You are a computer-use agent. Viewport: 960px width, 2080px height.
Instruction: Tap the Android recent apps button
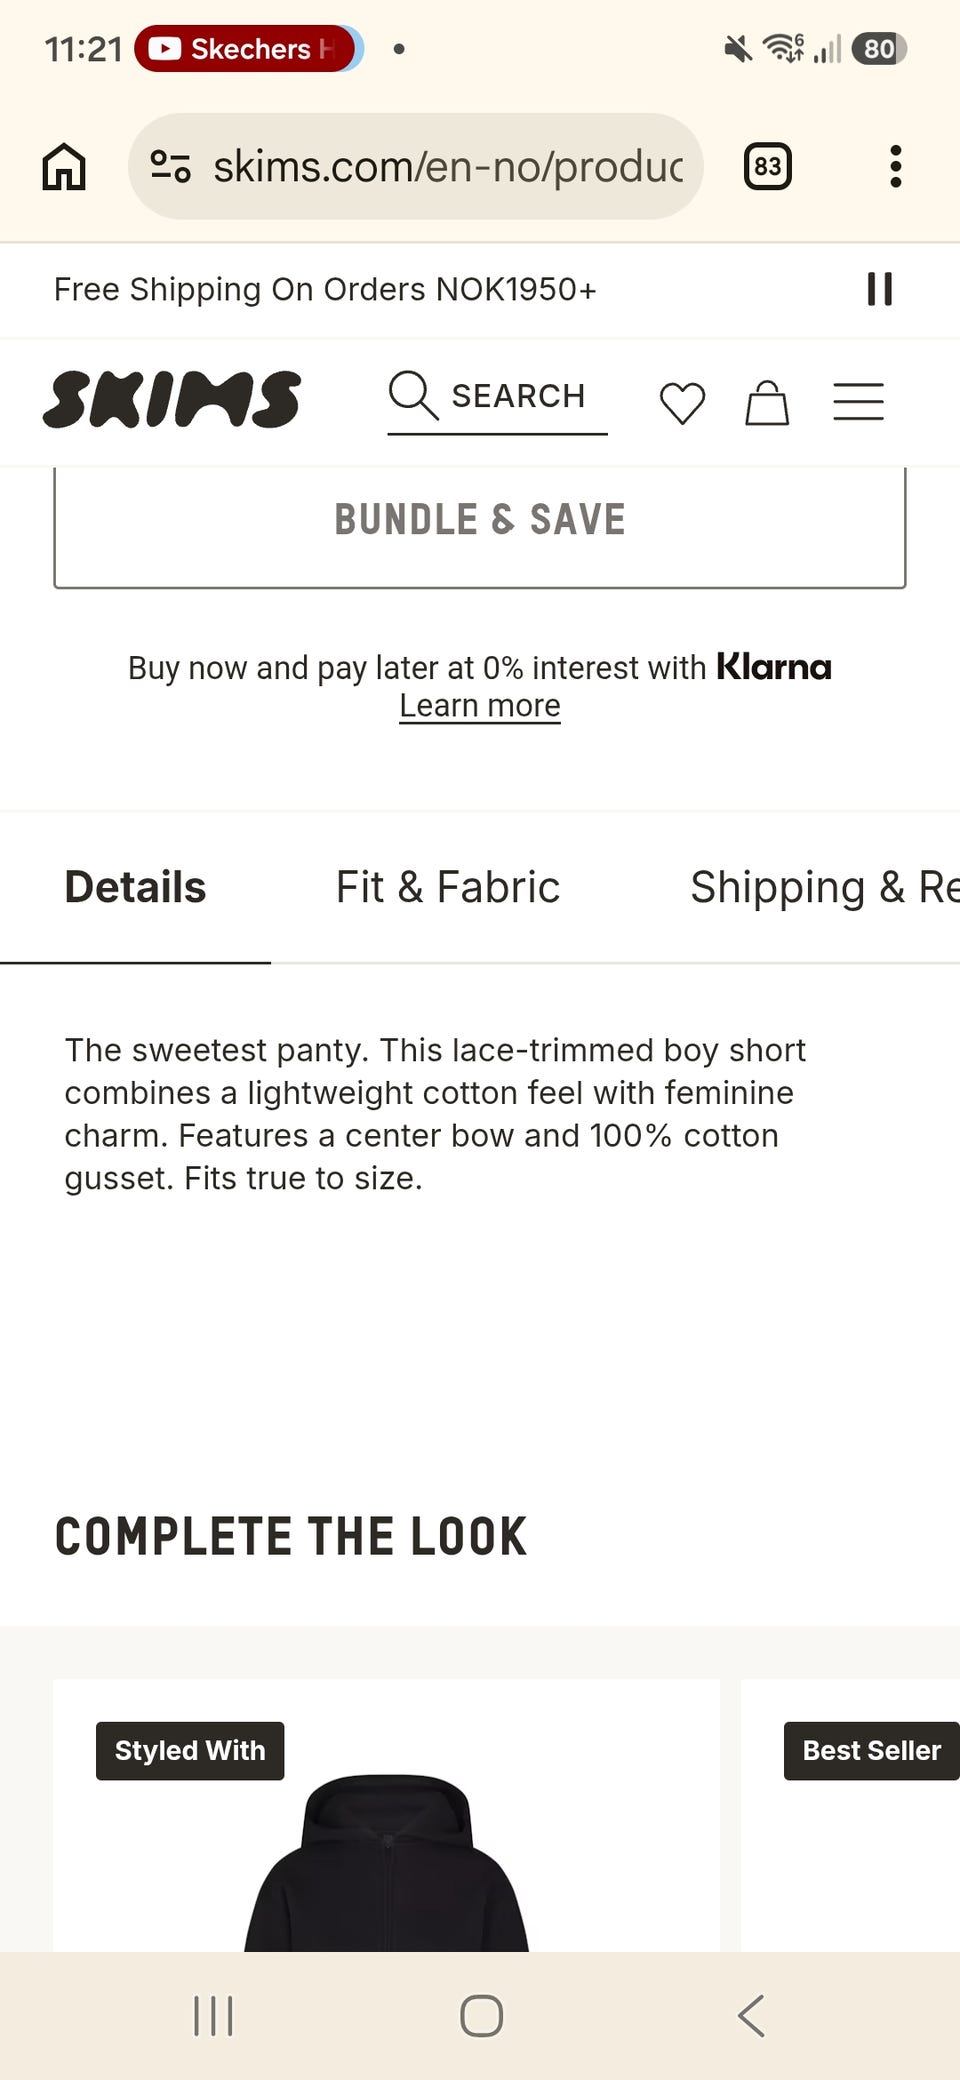(x=213, y=2015)
